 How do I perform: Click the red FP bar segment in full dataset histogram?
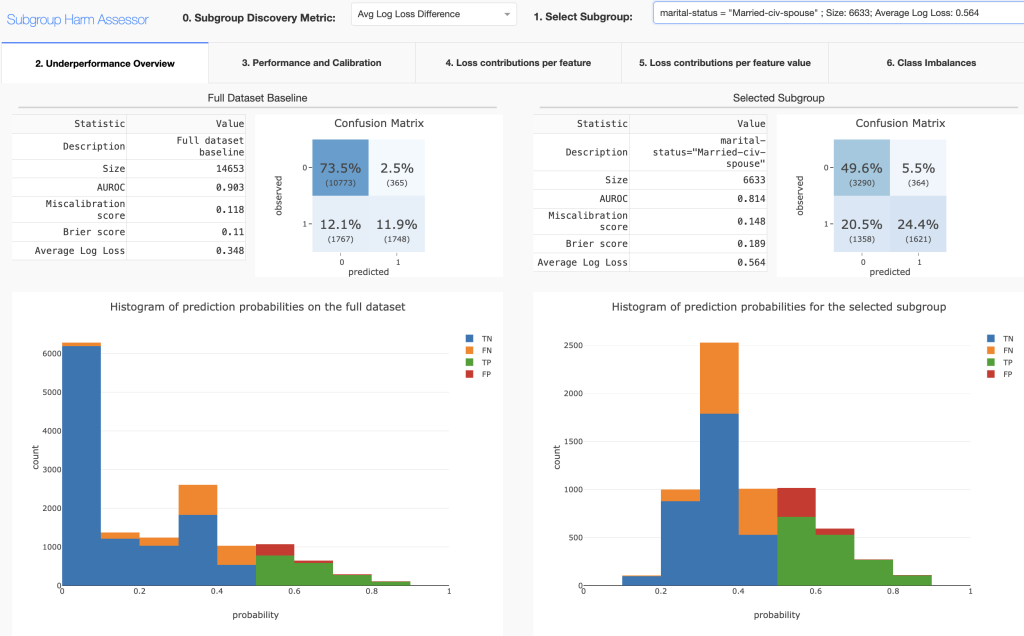click(x=275, y=550)
